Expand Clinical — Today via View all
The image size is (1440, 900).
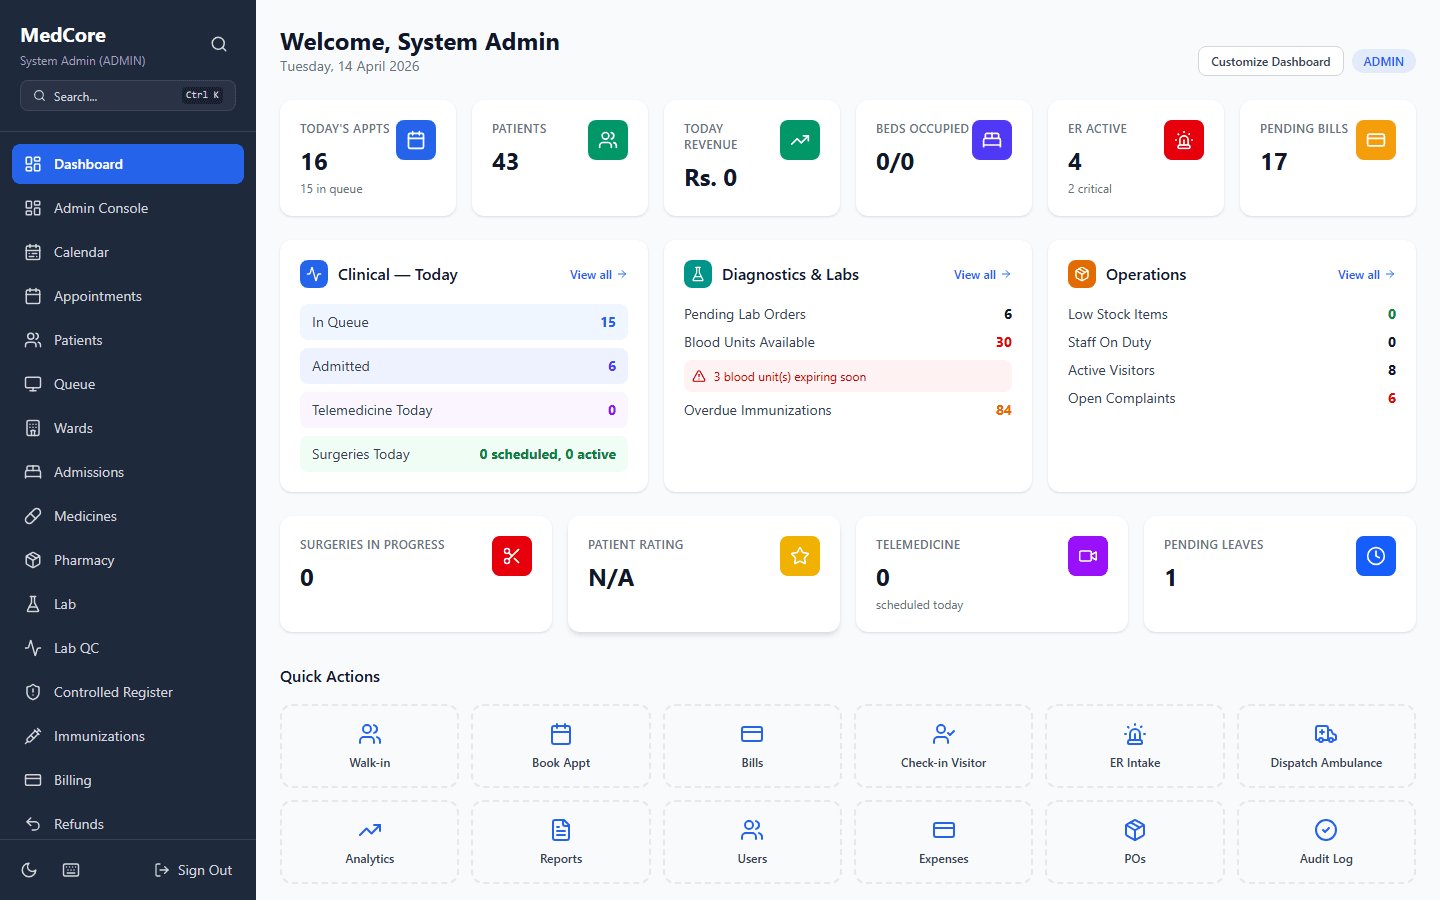pyautogui.click(x=598, y=274)
